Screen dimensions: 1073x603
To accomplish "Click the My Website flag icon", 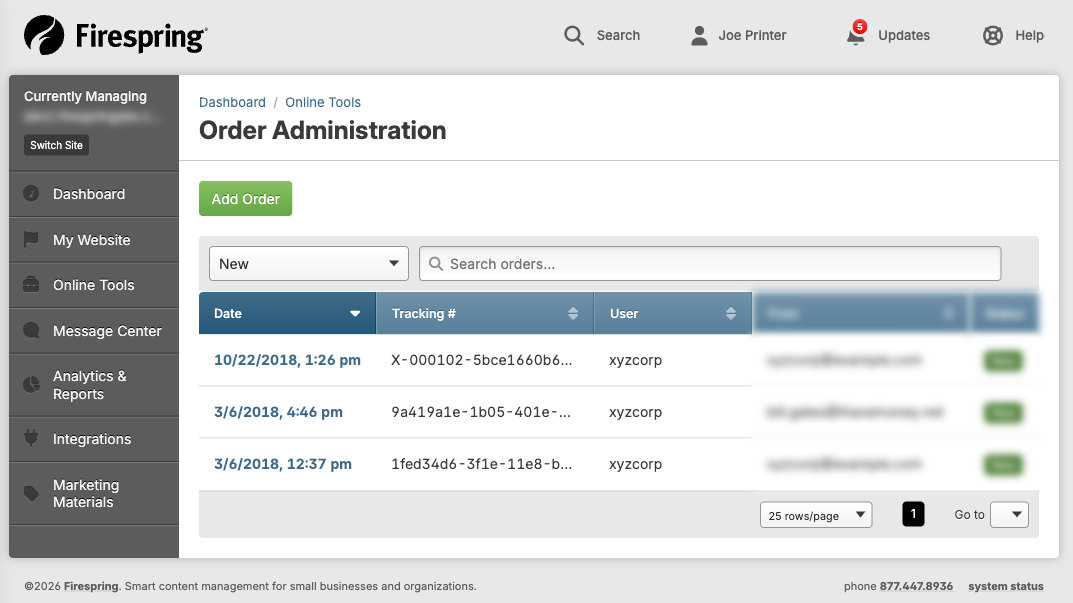I will [31, 240].
